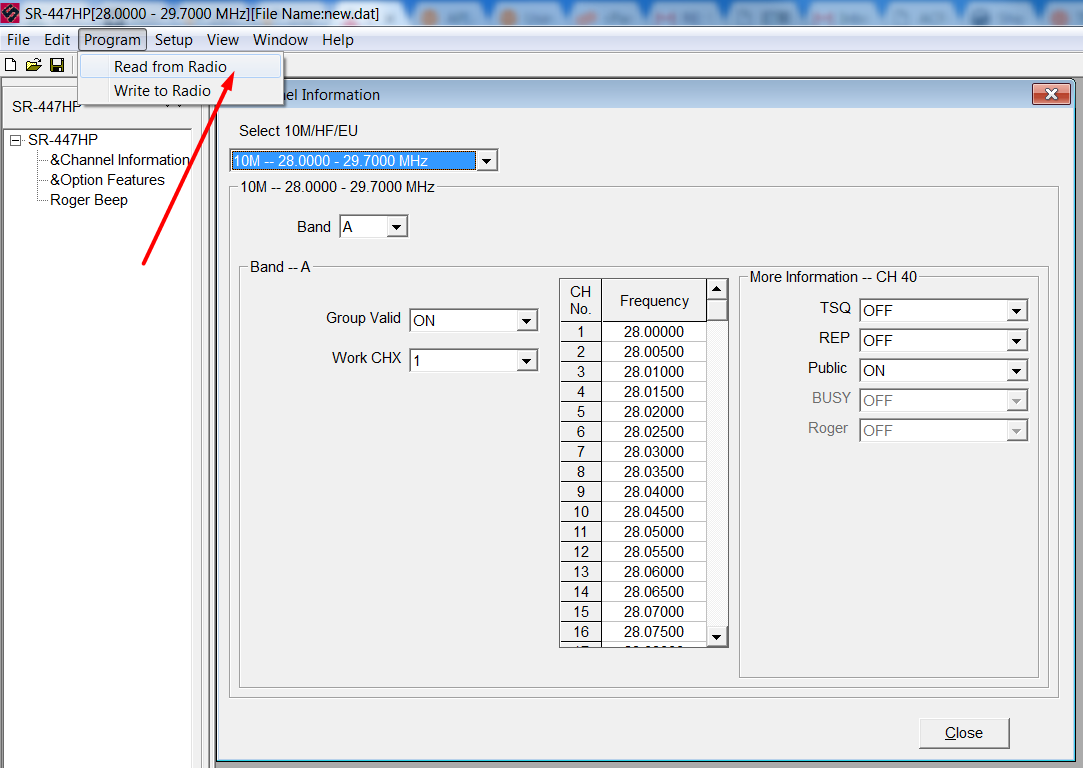Click the Close button in dialog
The height and width of the screenshot is (768, 1083).
coord(964,733)
